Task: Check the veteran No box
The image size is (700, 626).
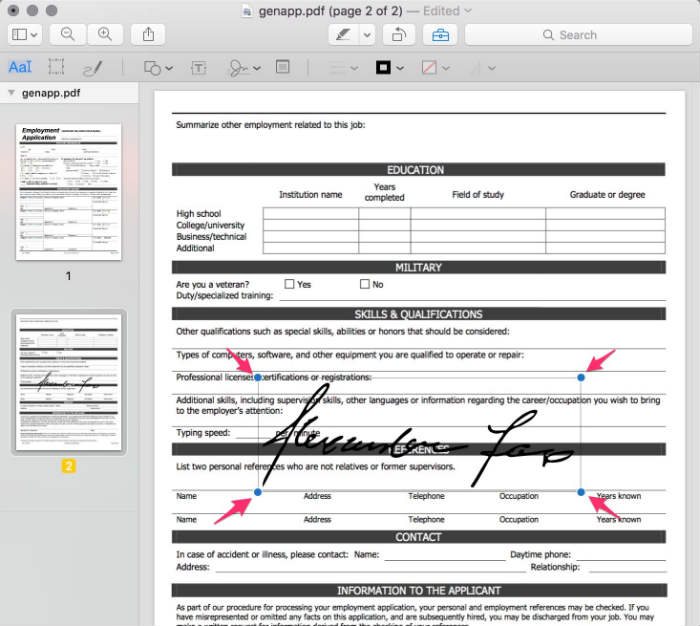Action: click(x=365, y=284)
